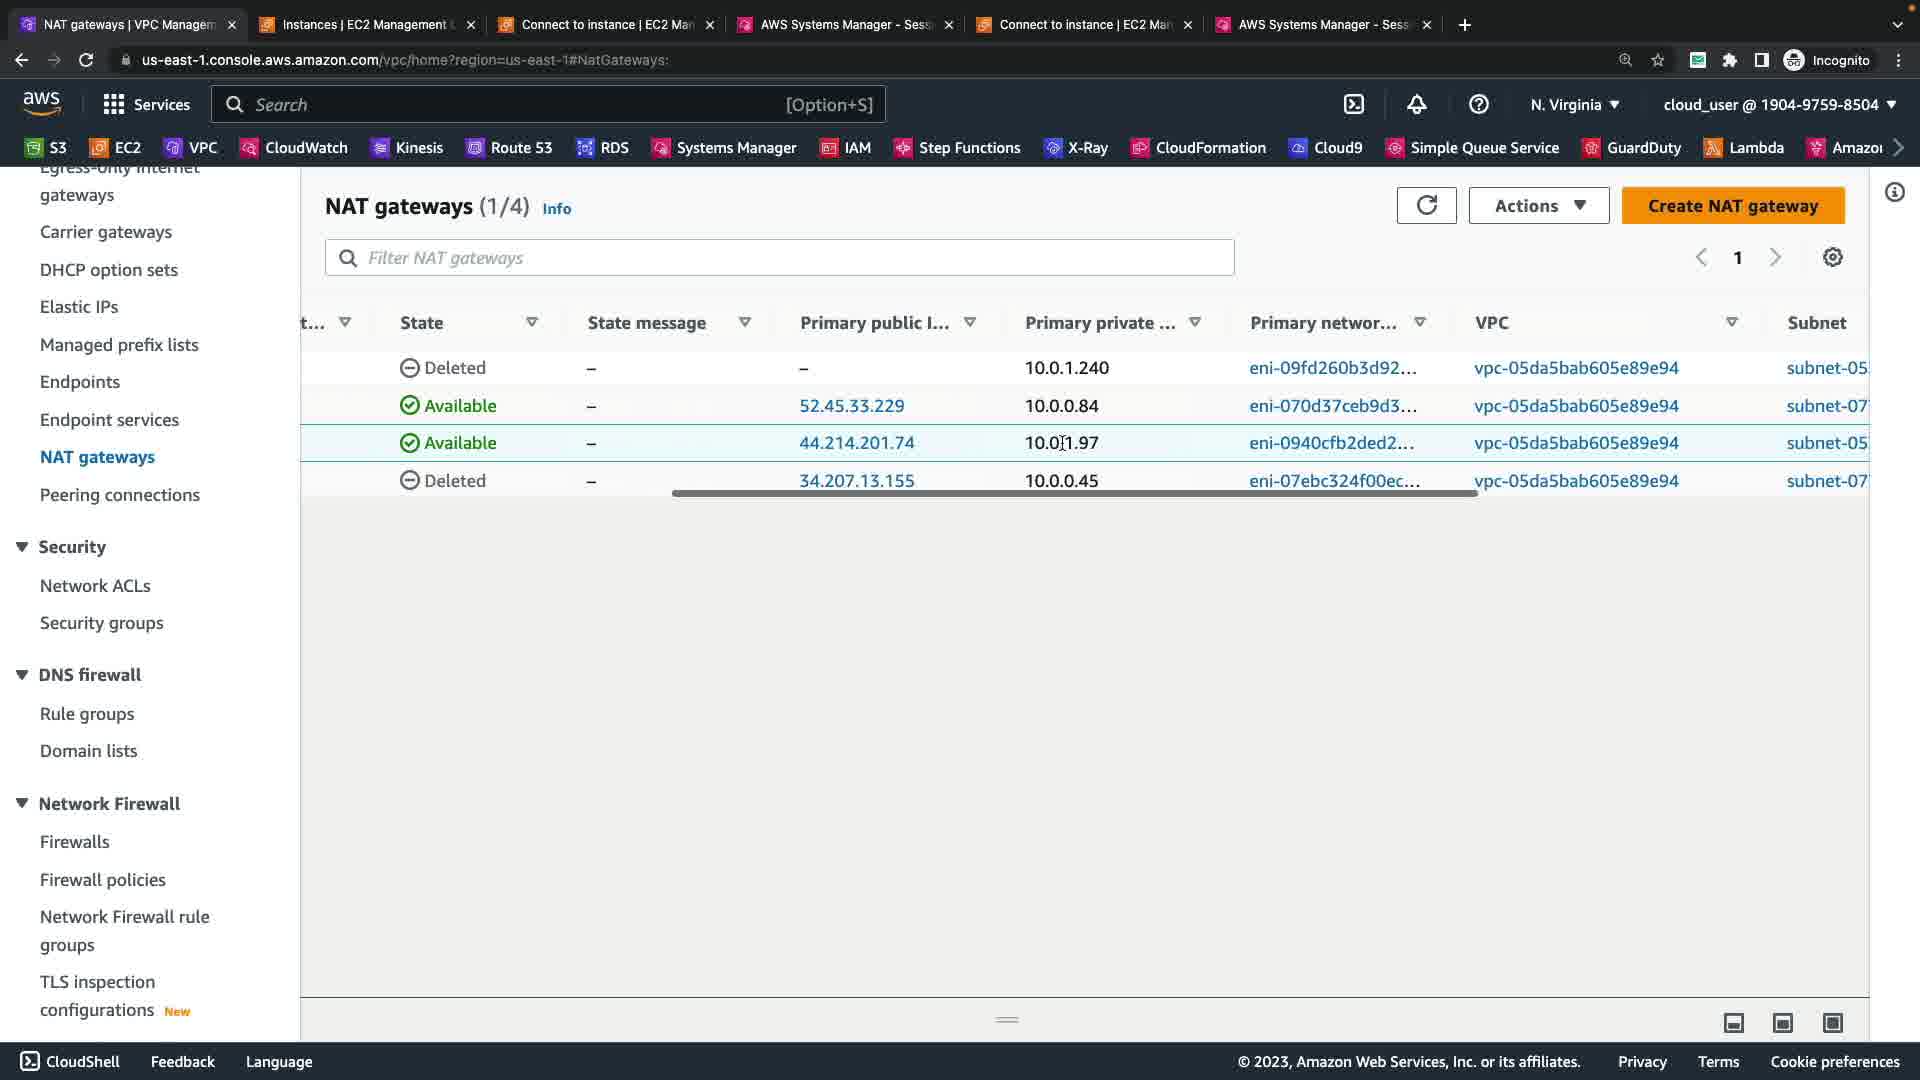Refresh the NAT gateways list

[x=1426, y=205]
